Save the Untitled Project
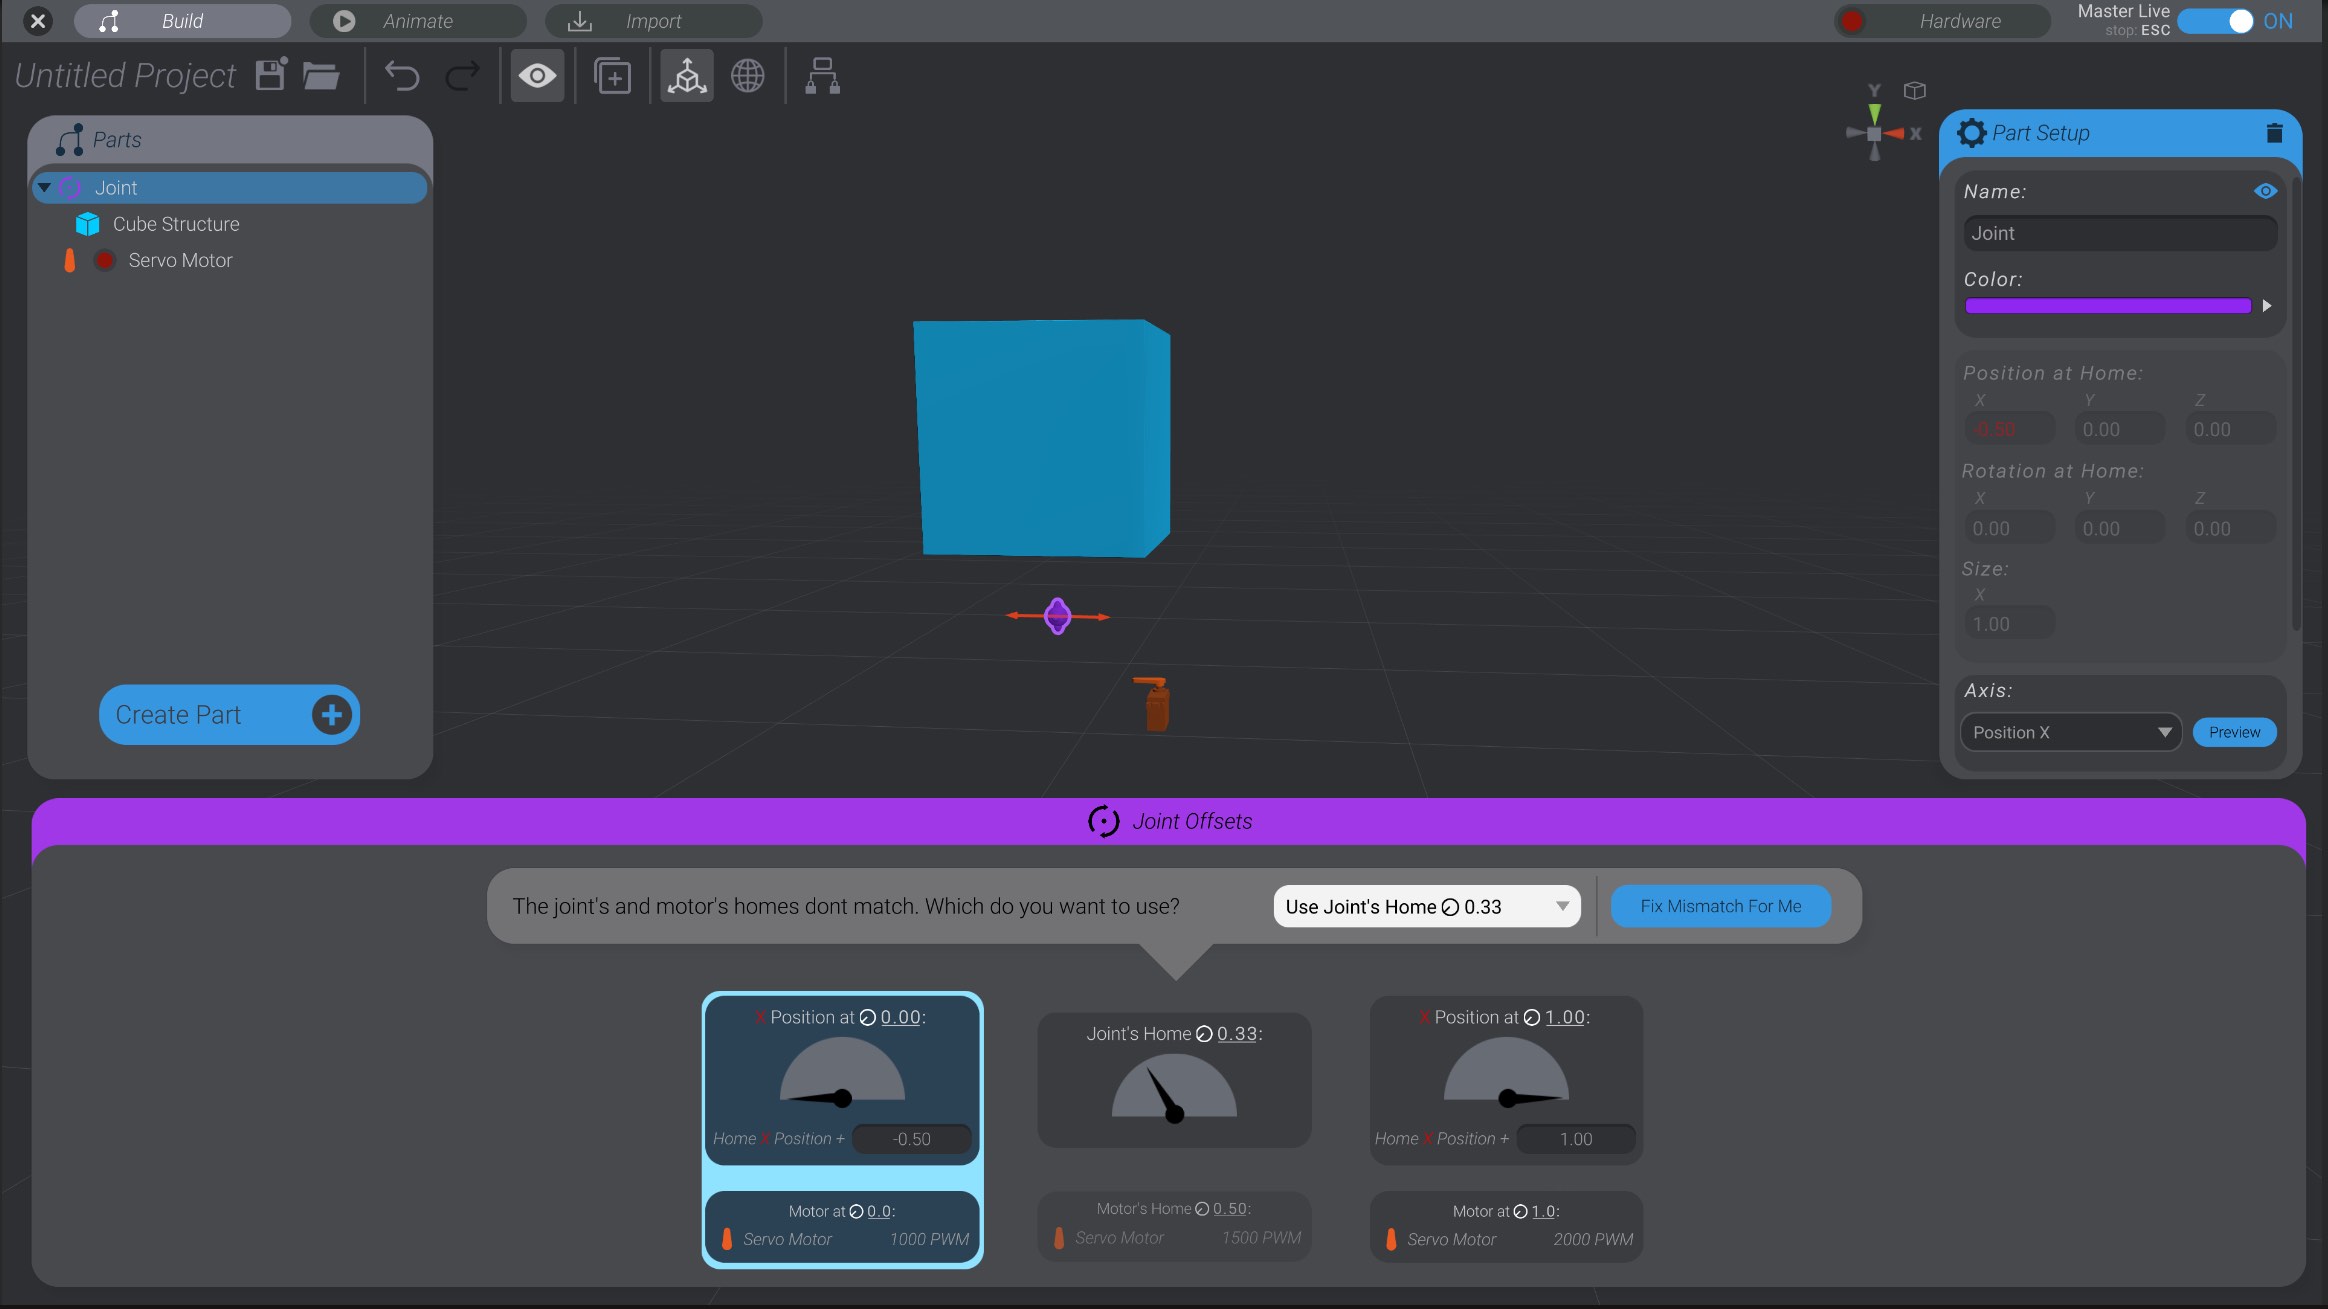The height and width of the screenshot is (1309, 2328). pyautogui.click(x=268, y=75)
